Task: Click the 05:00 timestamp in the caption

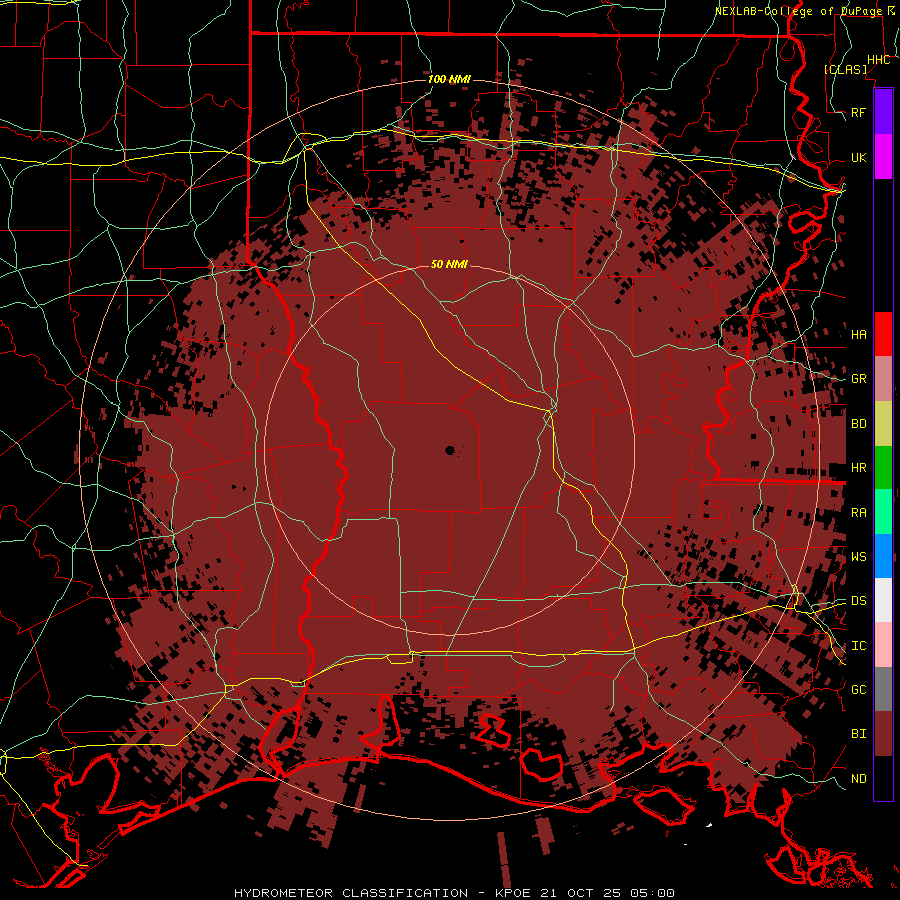Action: click(x=651, y=893)
